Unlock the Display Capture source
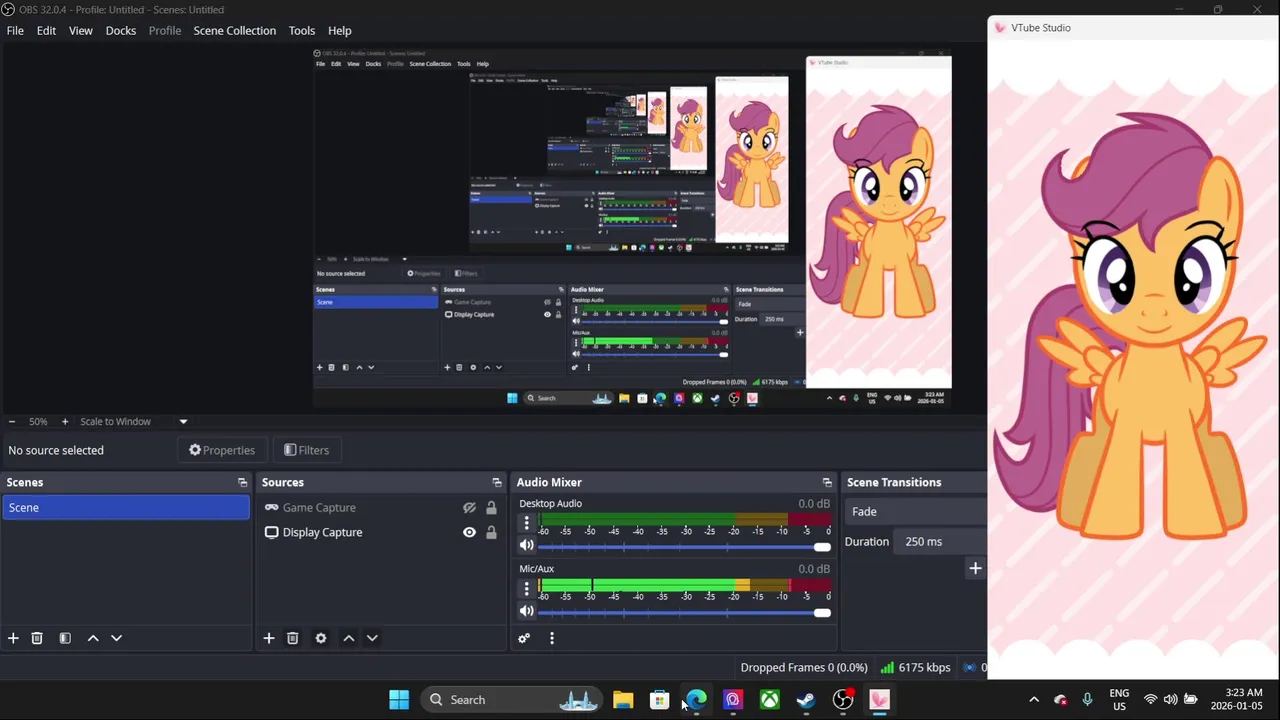 point(491,533)
